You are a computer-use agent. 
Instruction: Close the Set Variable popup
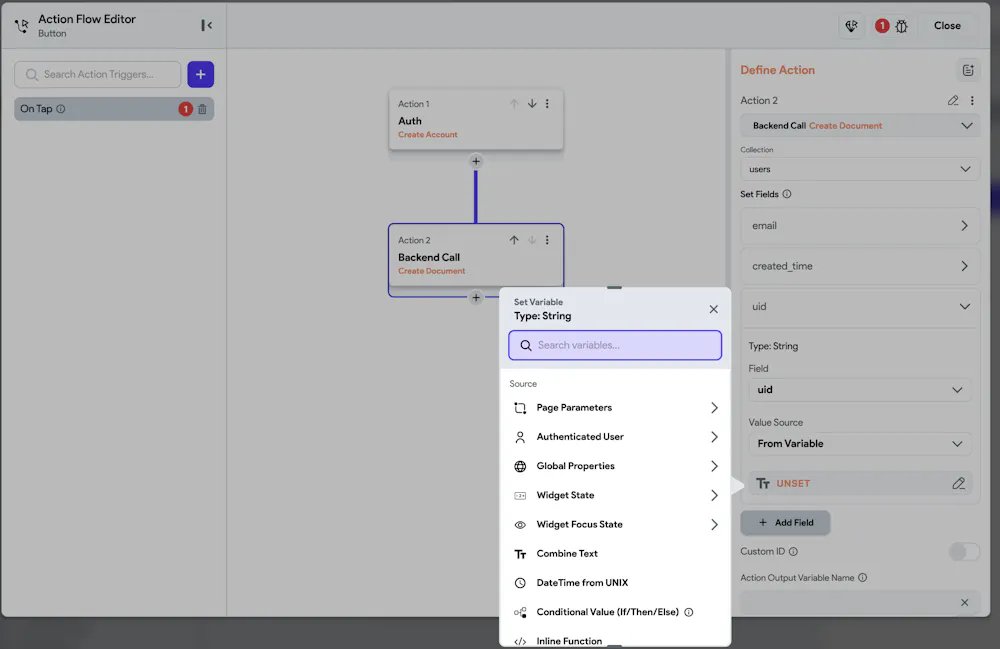pos(713,309)
